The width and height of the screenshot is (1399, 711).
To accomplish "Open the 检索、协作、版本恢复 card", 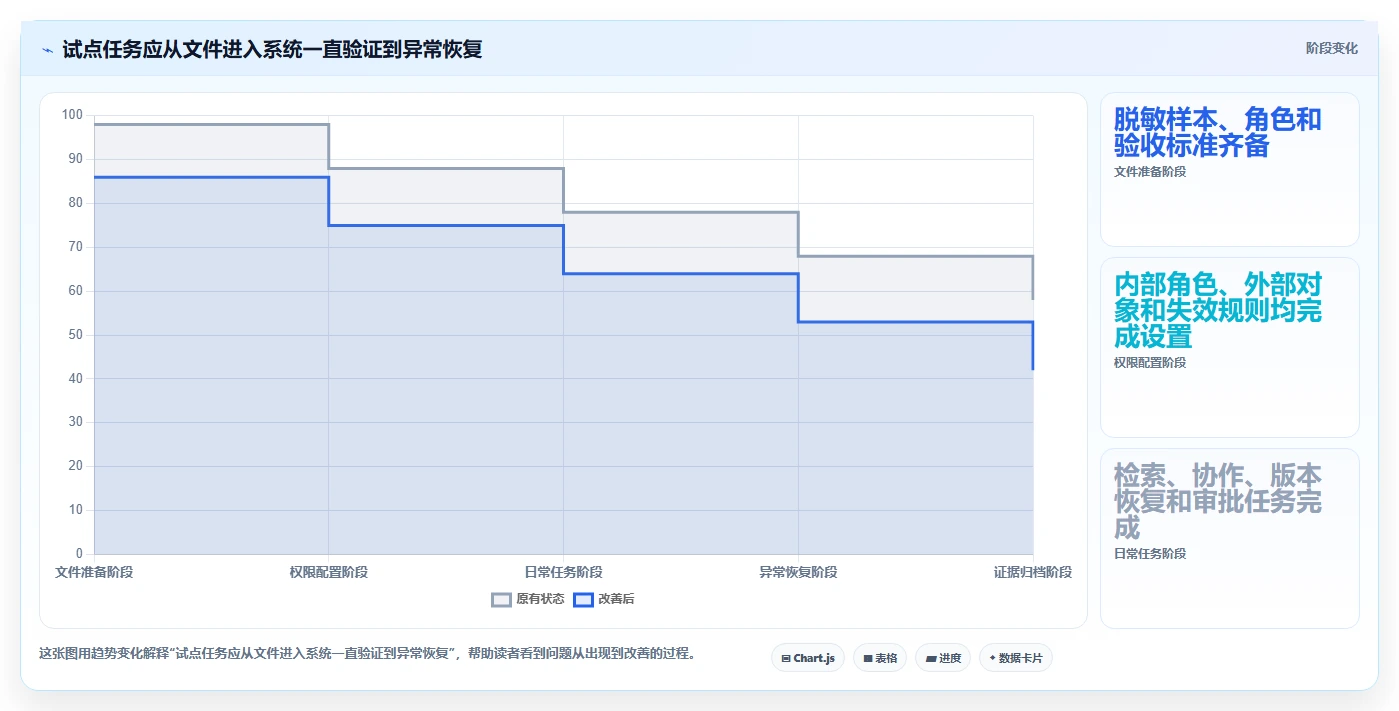I will point(1230,538).
